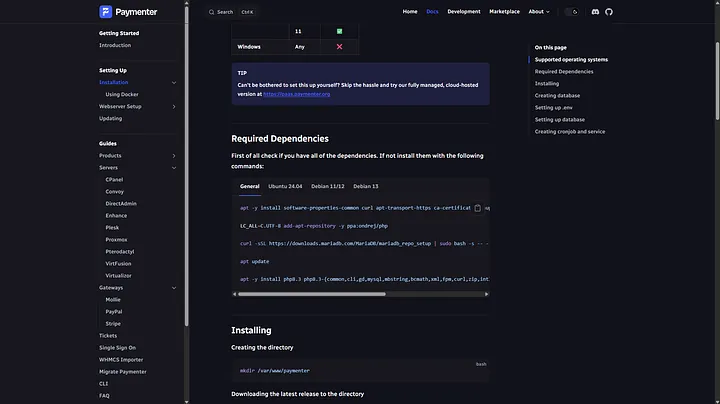This screenshot has height=404, width=720.
Task: Collapse the Installation sidebar section
Action: (x=174, y=83)
